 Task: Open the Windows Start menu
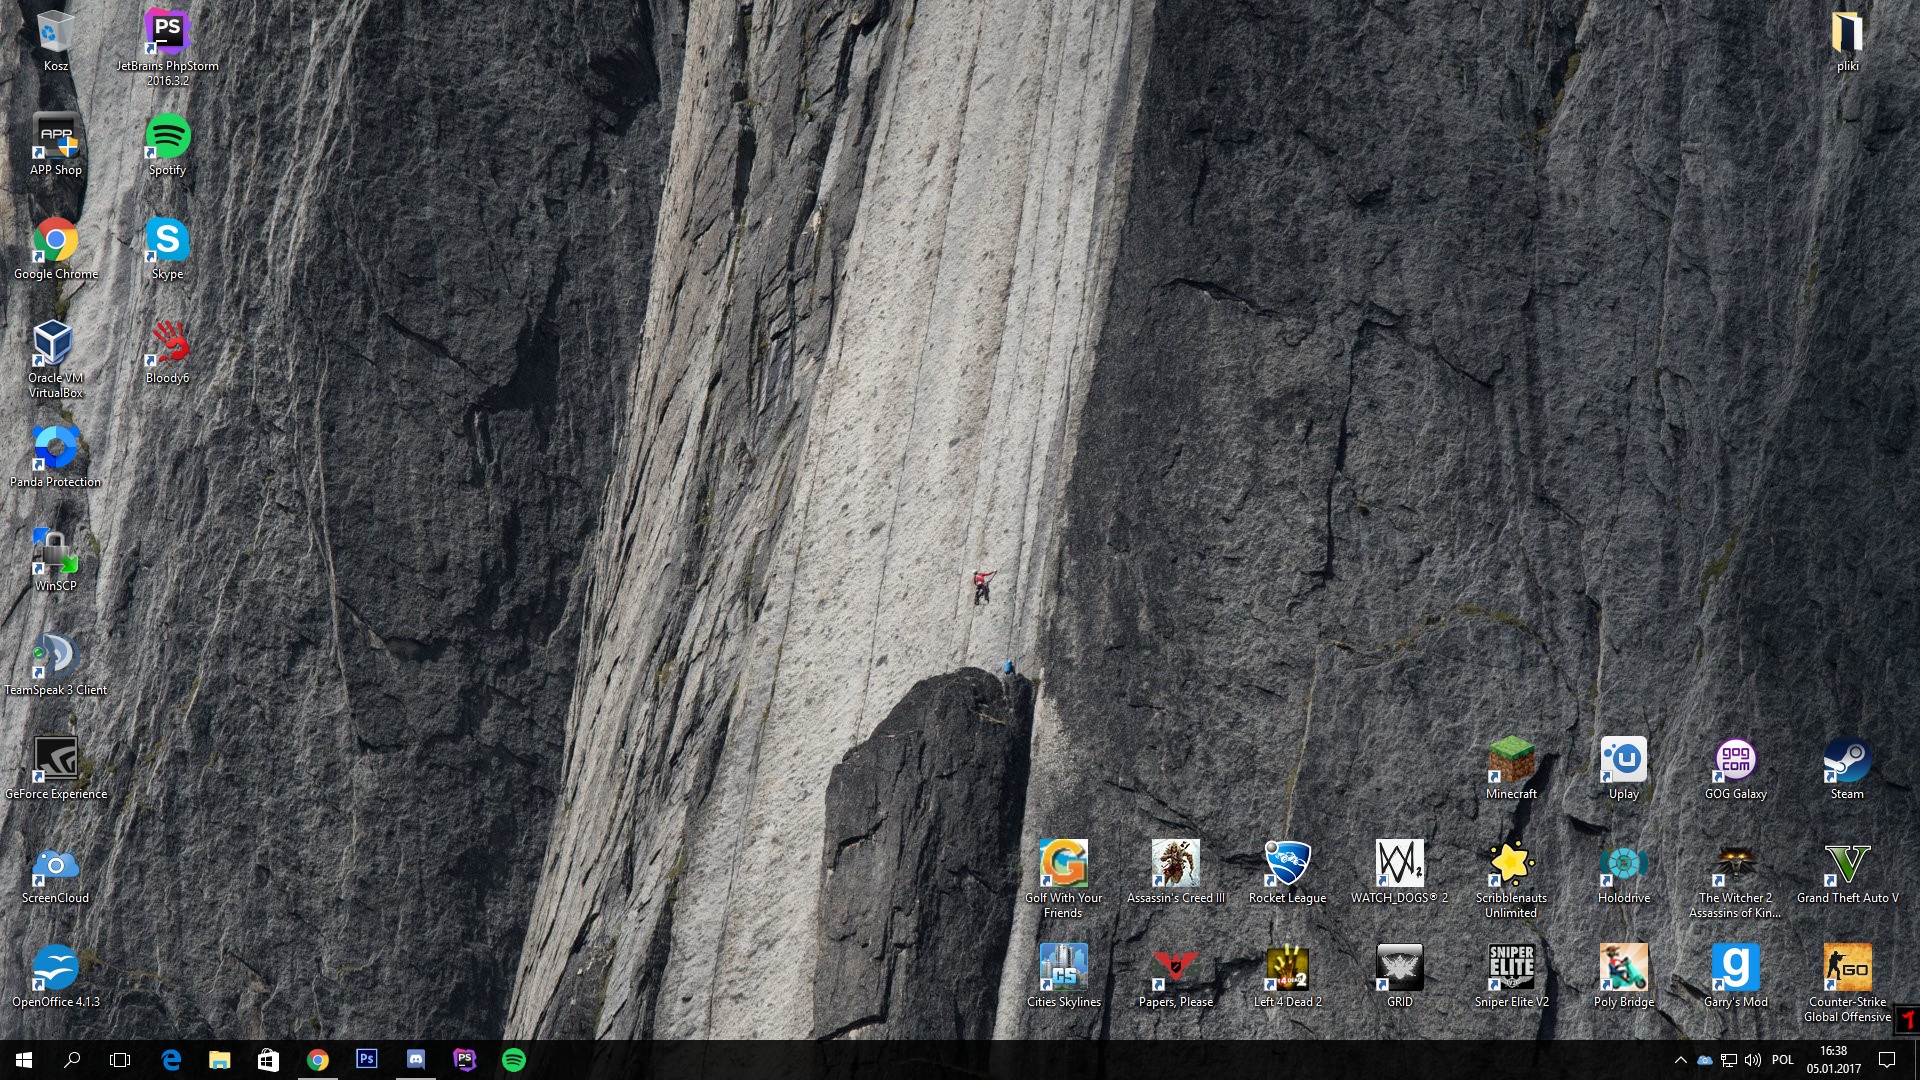tap(24, 1060)
